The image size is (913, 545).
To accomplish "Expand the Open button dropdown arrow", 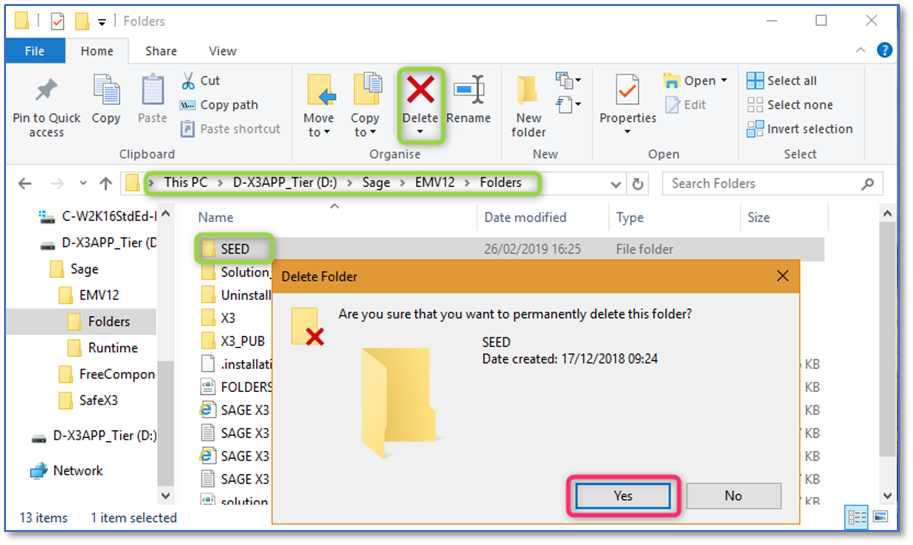I will [724, 80].
